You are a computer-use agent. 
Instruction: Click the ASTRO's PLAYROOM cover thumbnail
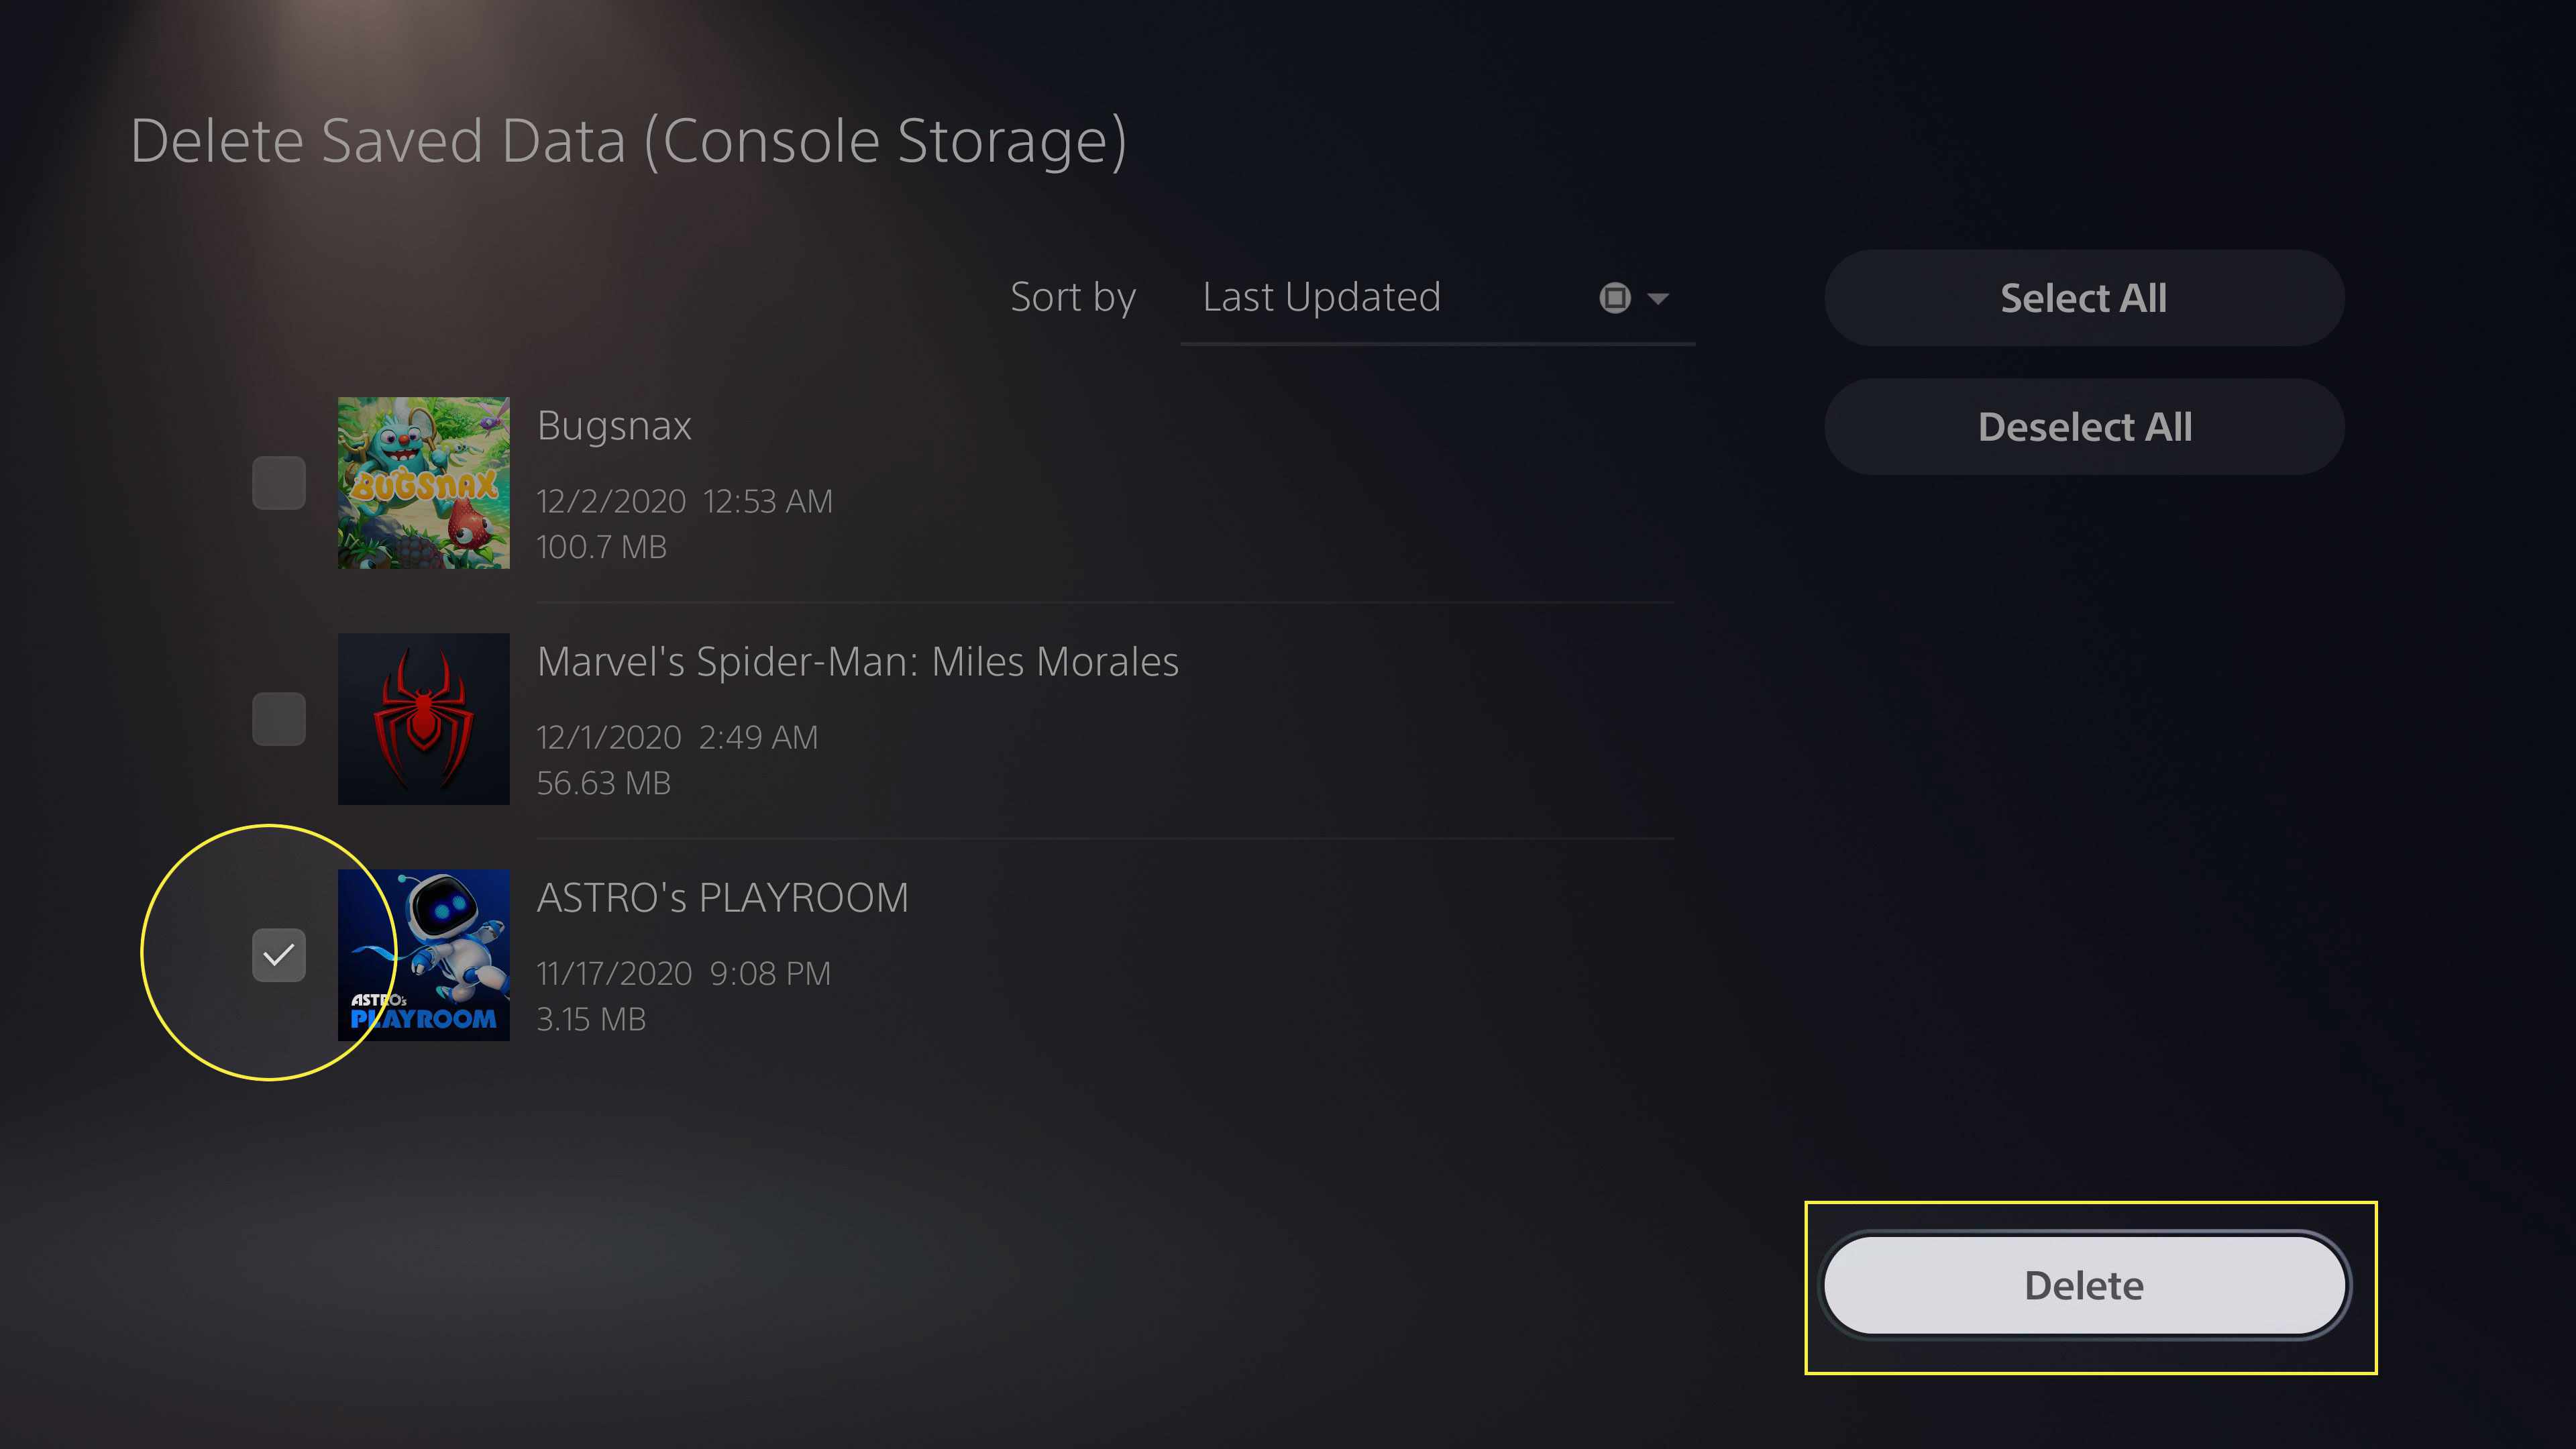424,955
